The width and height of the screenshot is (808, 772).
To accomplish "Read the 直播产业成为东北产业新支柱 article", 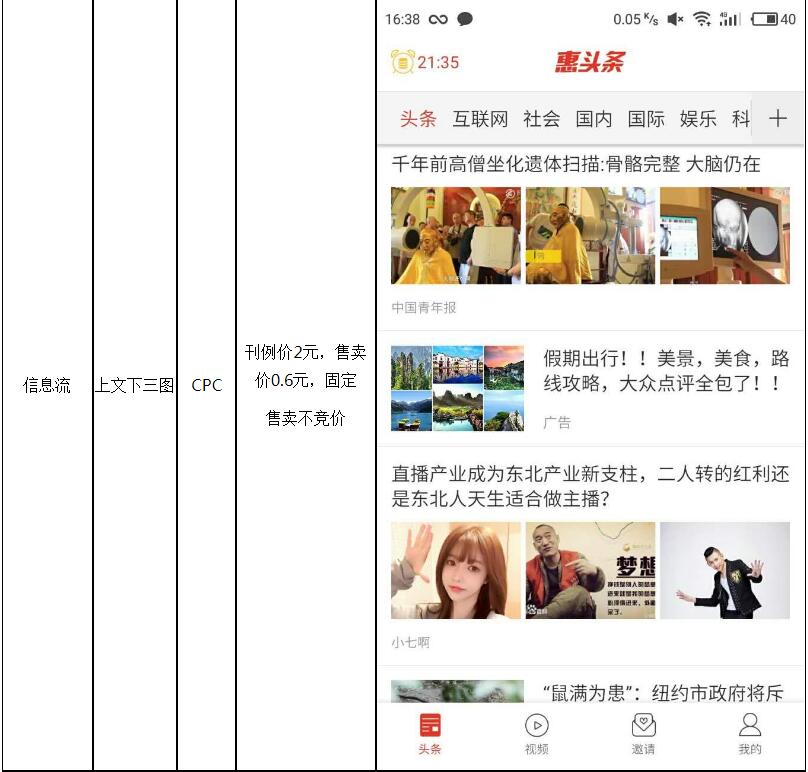I will (590, 485).
